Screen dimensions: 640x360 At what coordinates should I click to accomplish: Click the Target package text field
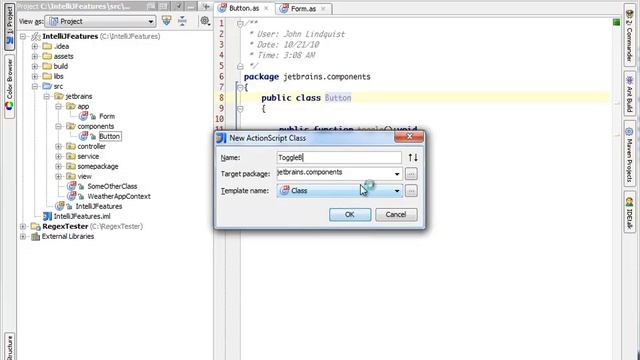335,173
